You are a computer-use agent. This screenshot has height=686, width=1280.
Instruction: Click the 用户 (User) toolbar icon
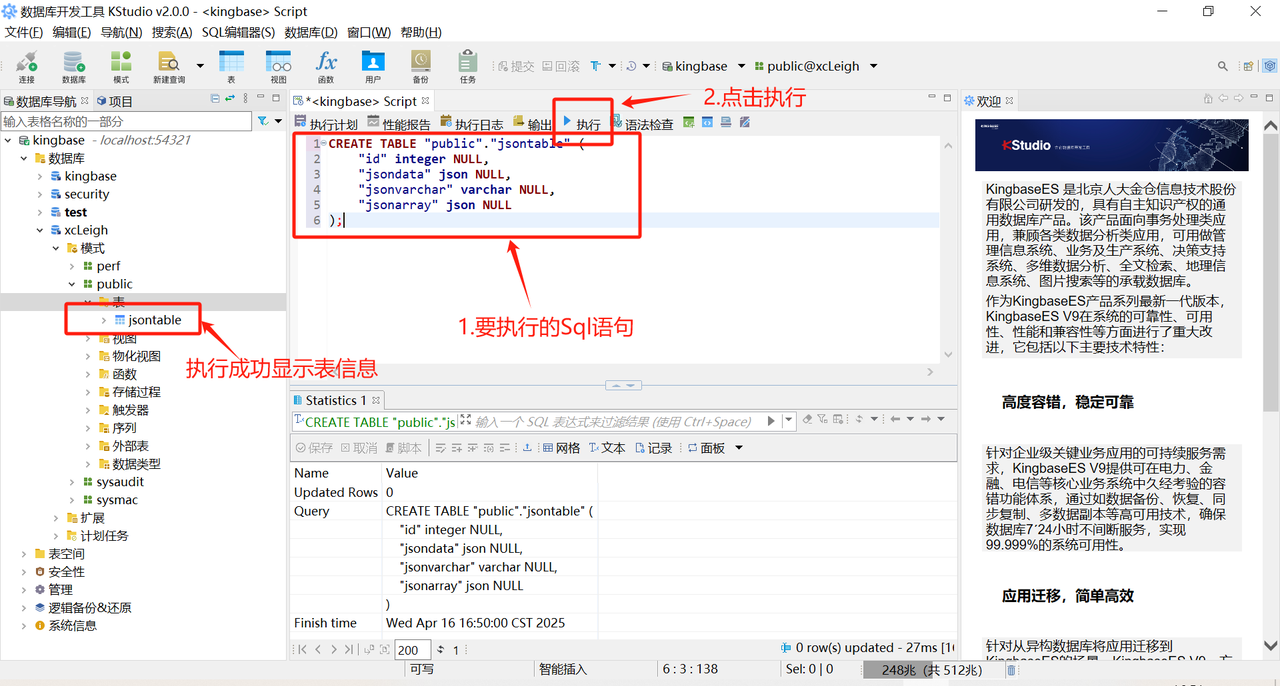click(373, 66)
